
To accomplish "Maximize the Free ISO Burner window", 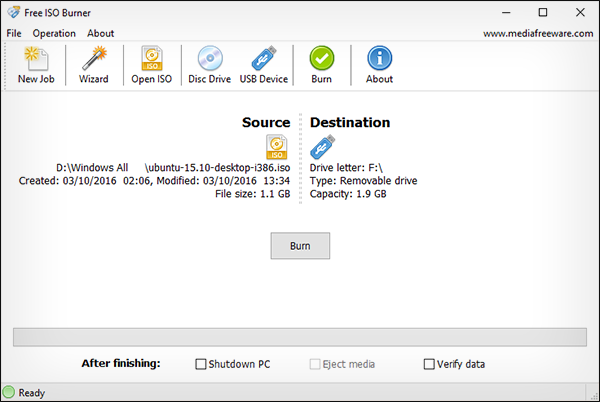I will [543, 12].
